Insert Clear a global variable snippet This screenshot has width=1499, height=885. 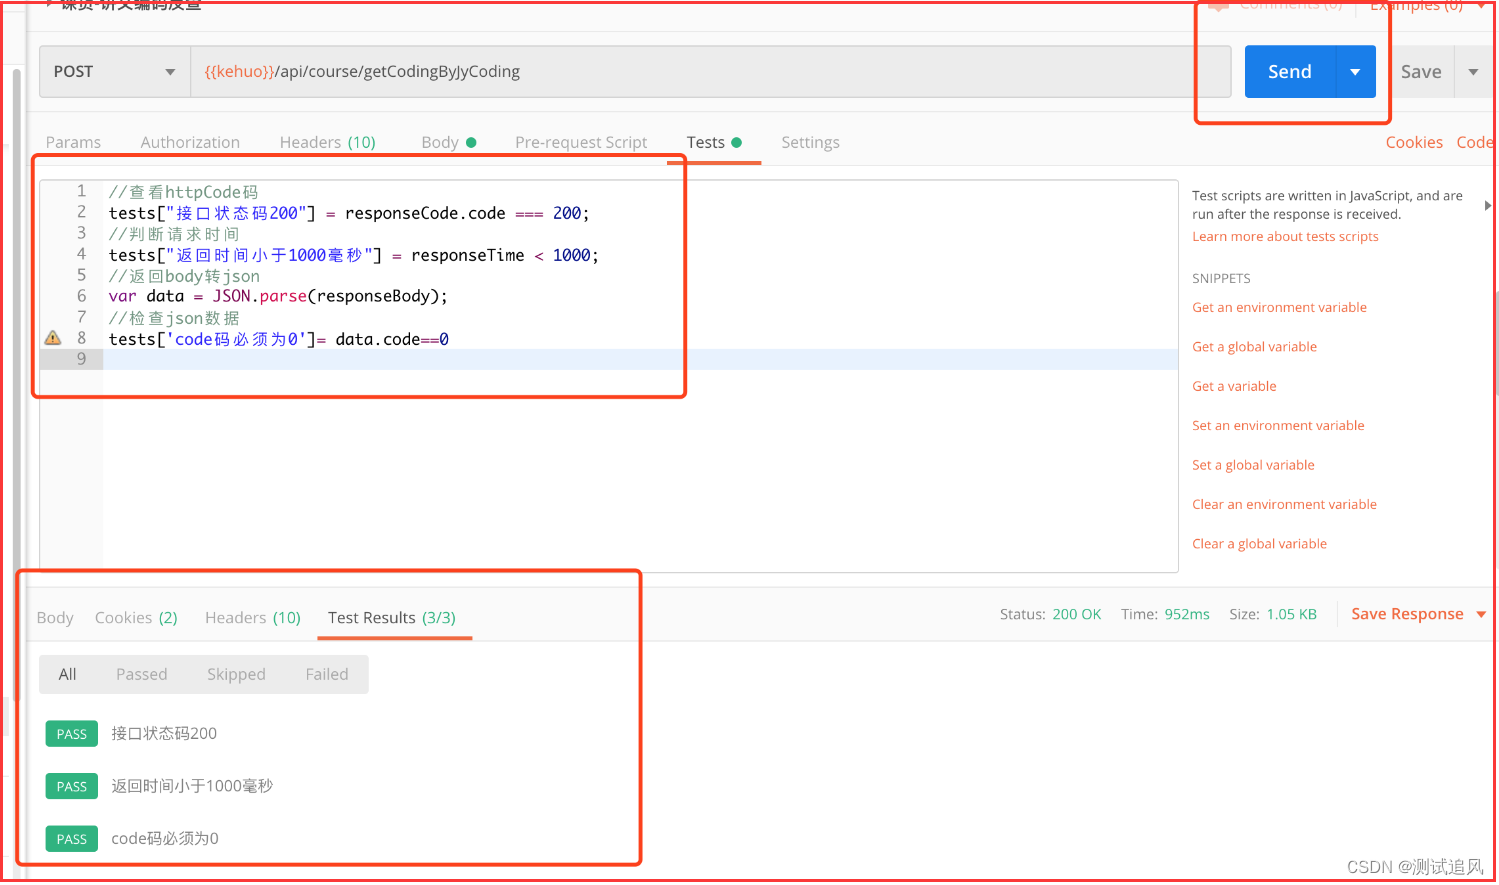coord(1259,544)
